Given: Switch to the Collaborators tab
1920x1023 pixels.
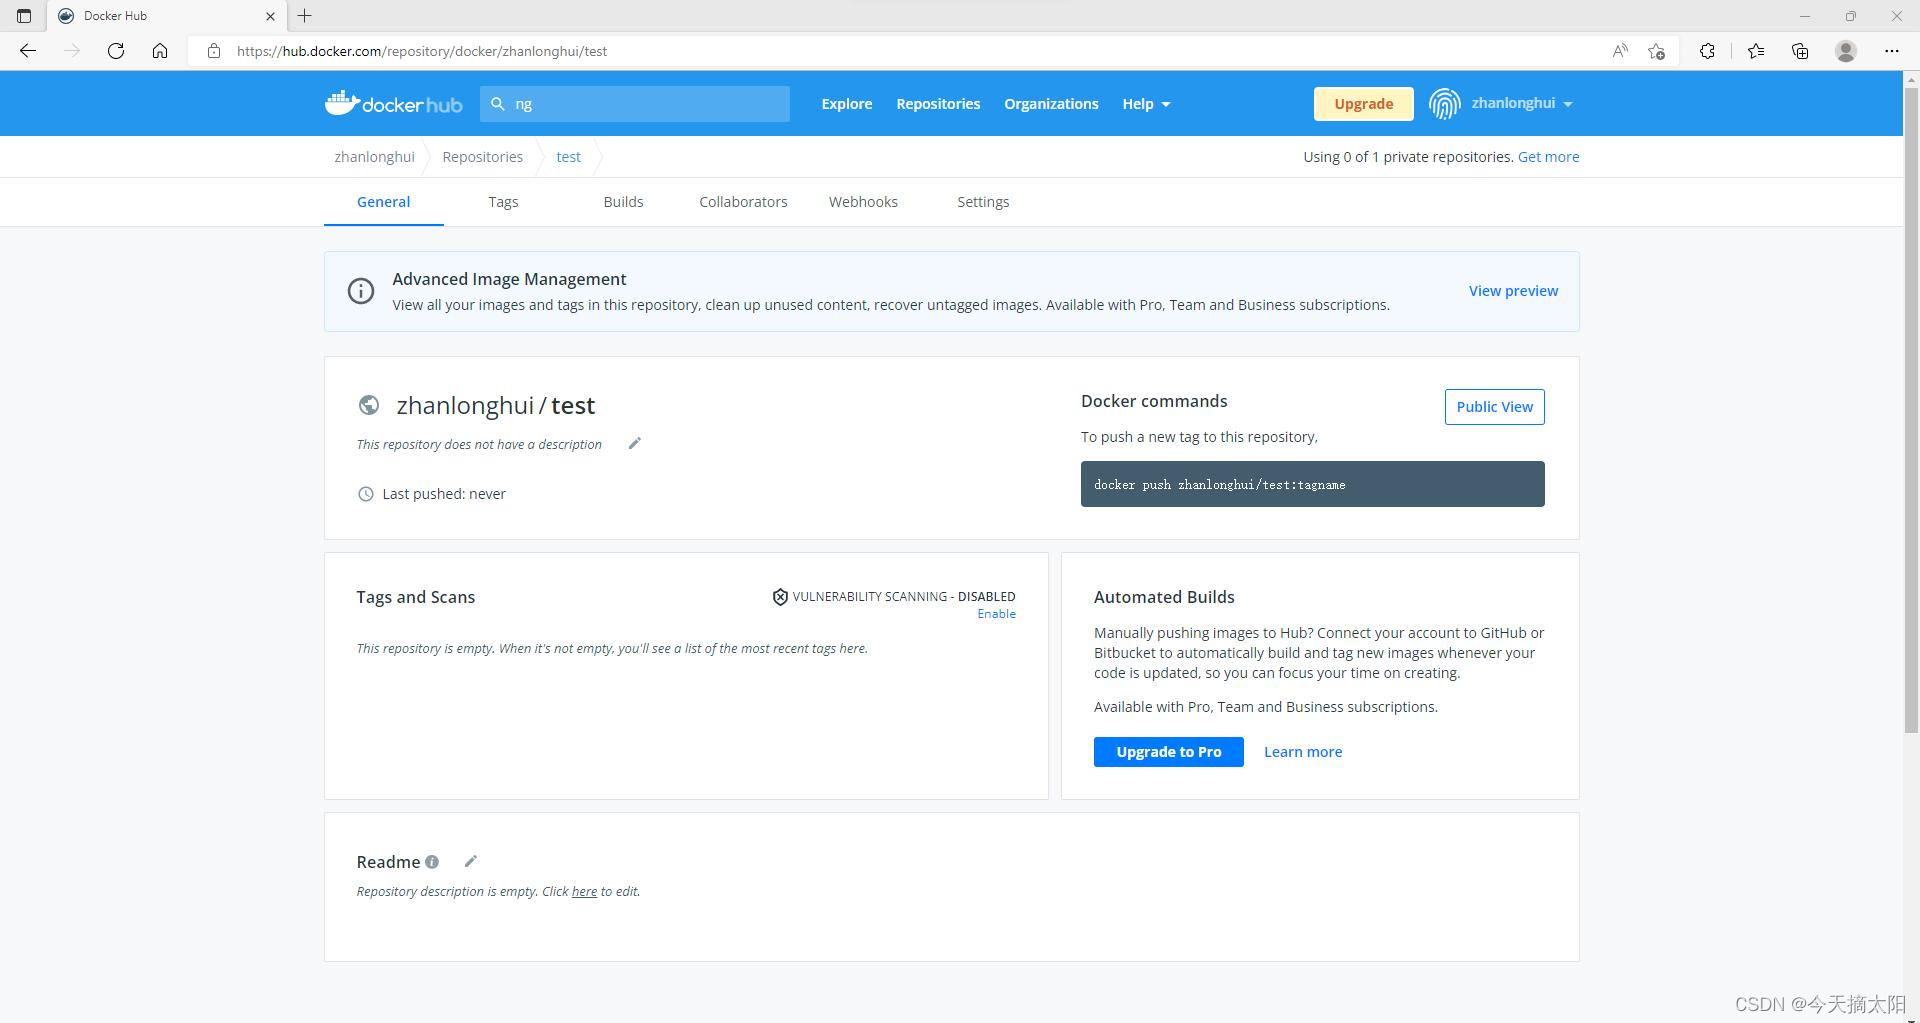Looking at the screenshot, I should tap(743, 202).
